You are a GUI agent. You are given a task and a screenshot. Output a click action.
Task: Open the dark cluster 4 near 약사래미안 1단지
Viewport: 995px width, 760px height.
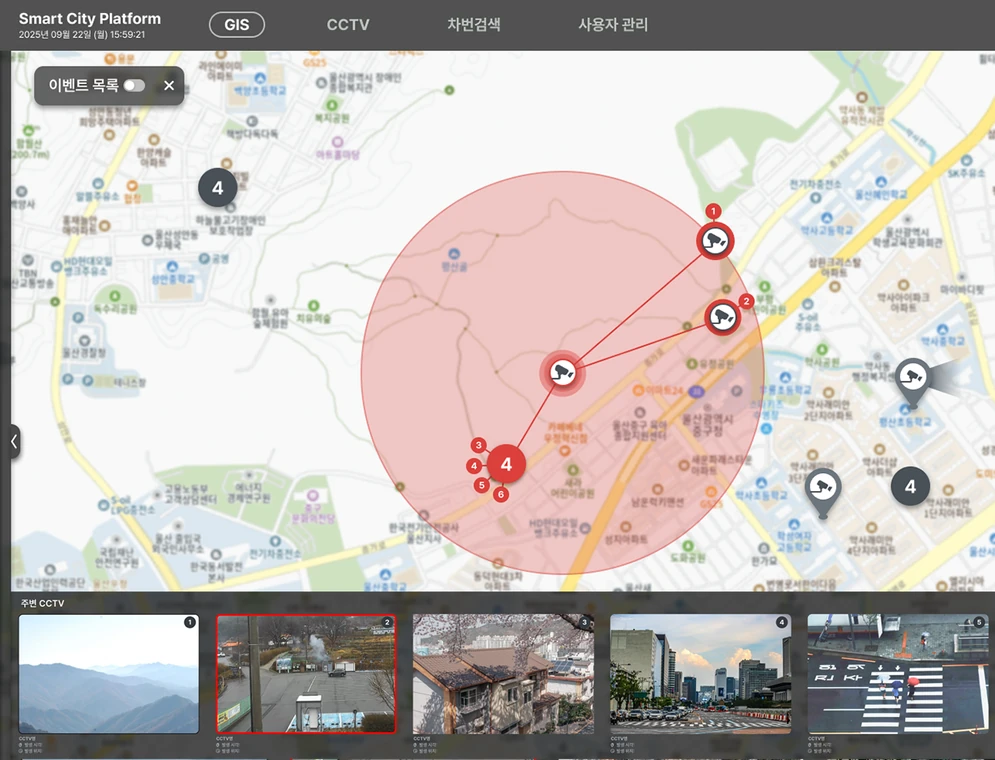(910, 487)
